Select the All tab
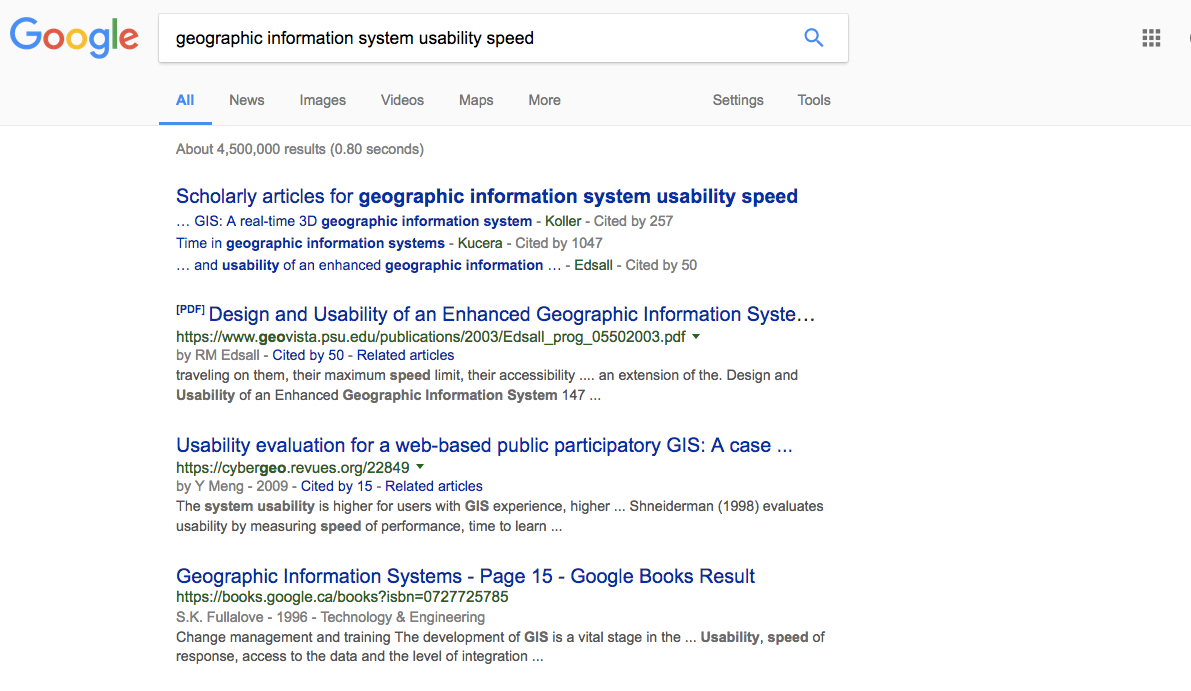1191x691 pixels. (x=185, y=100)
